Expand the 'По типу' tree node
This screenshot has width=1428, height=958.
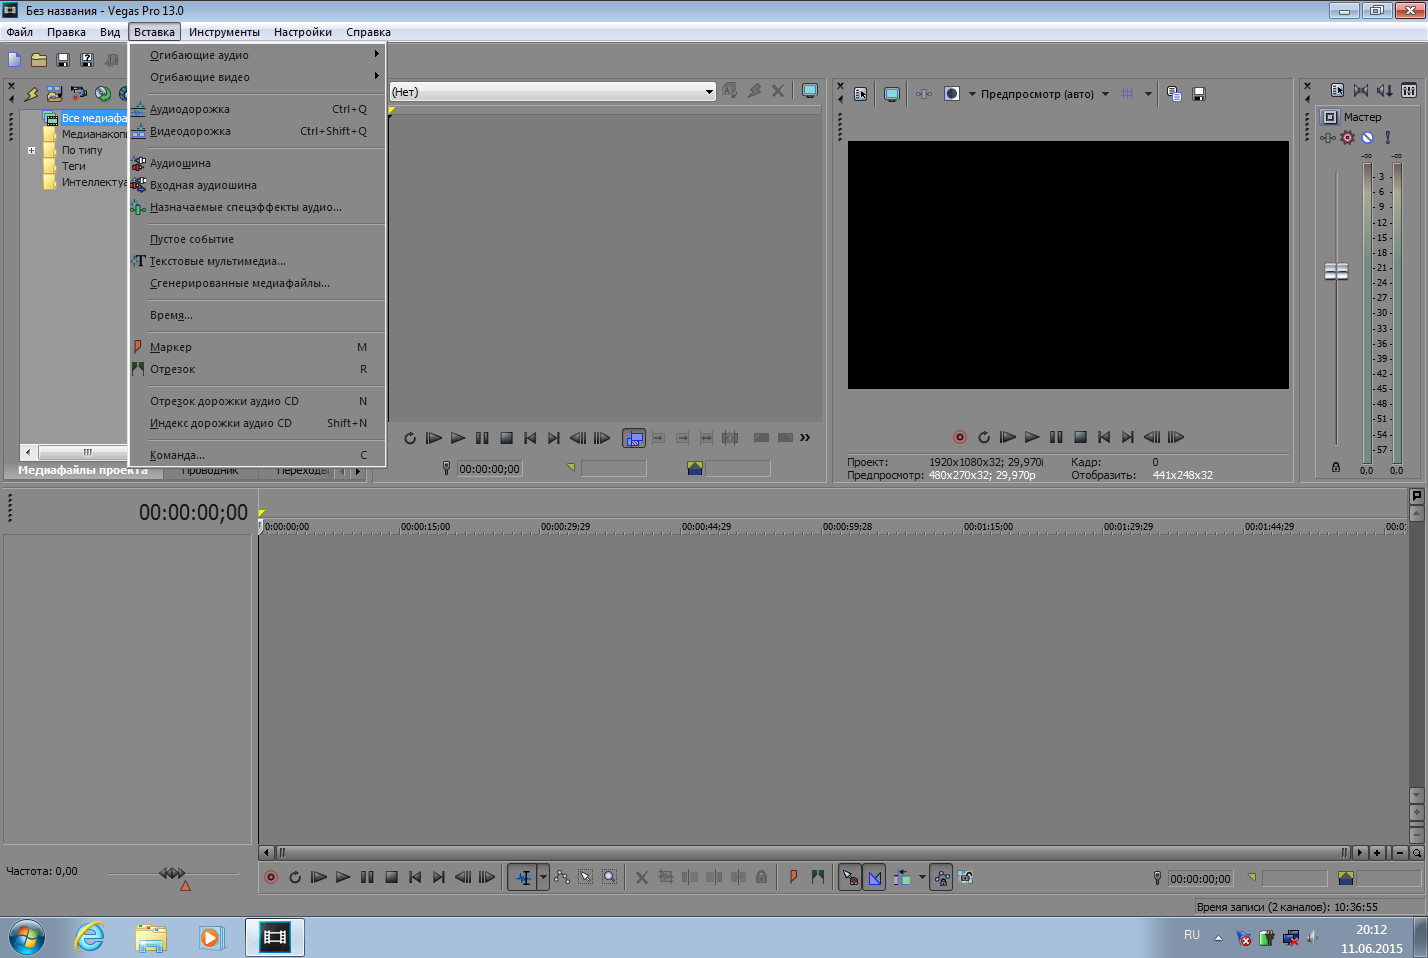tap(31, 150)
